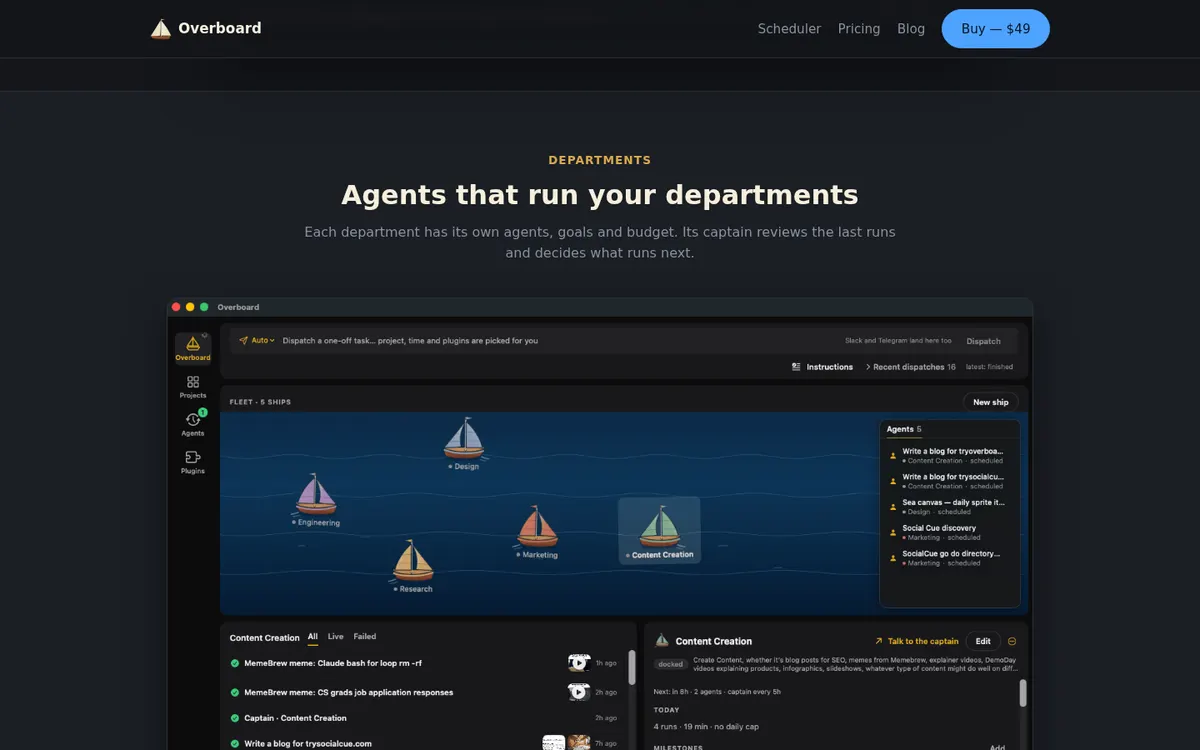Open the Plugins sidebar section
This screenshot has width=1200, height=750.
click(x=193, y=462)
